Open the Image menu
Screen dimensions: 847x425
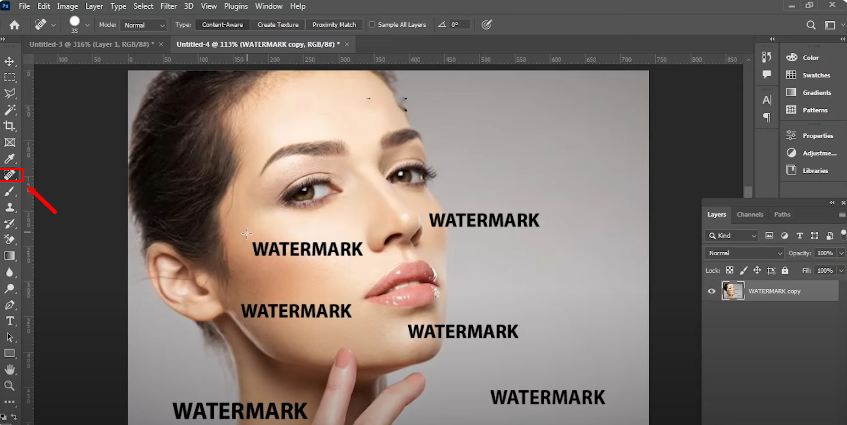tap(68, 6)
